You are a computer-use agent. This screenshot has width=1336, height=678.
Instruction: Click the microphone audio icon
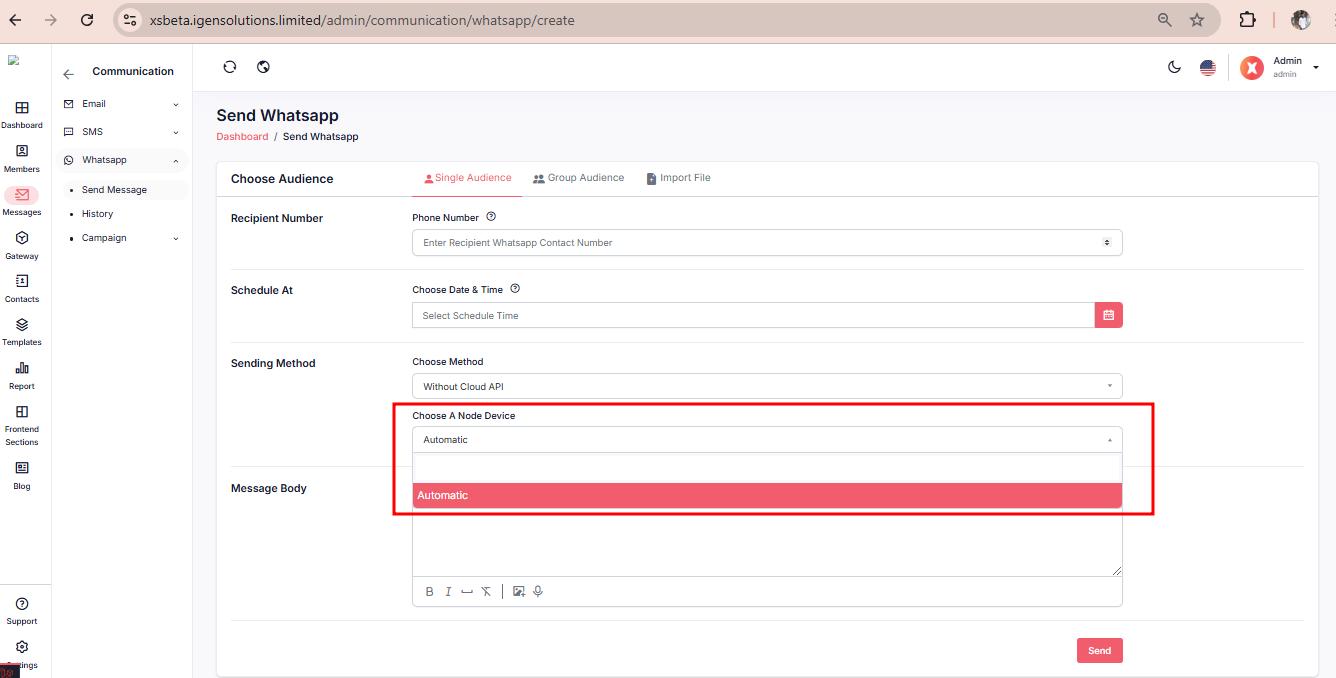pos(538,591)
